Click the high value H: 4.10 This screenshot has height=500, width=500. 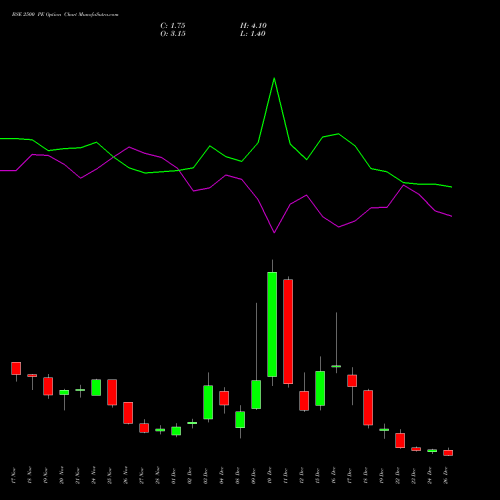(x=253, y=26)
